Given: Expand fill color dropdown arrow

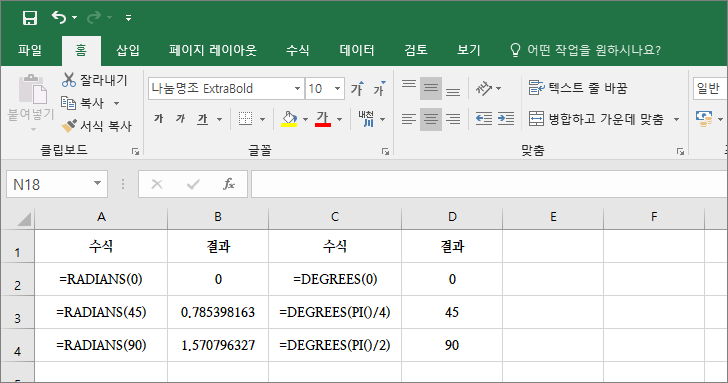Looking at the screenshot, I should (305, 119).
